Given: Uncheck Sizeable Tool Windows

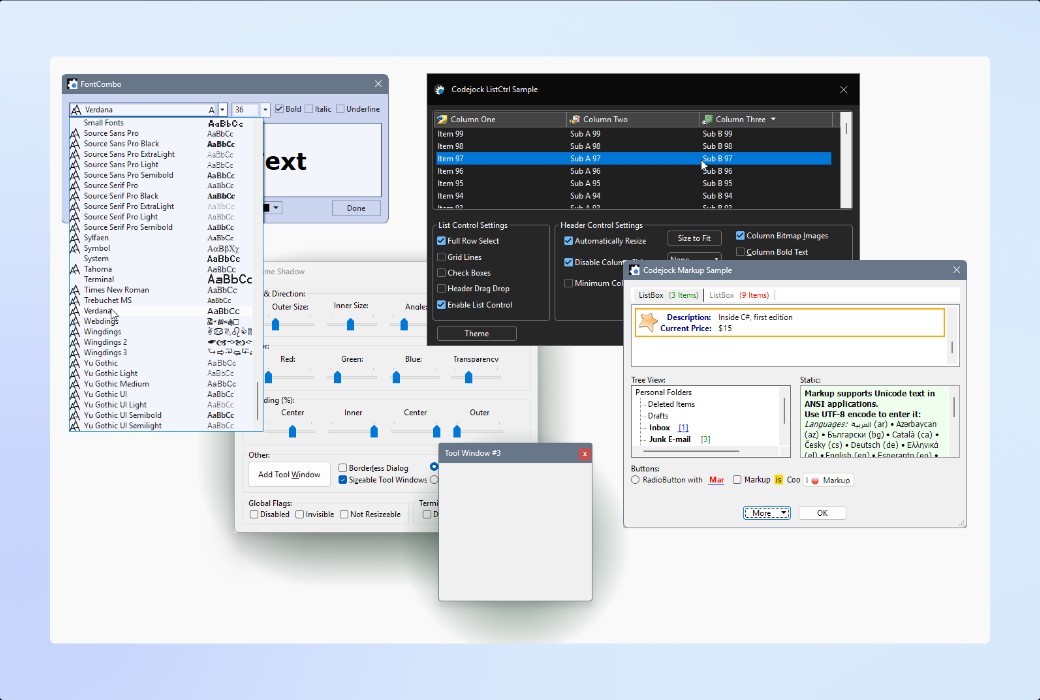Looking at the screenshot, I should pyautogui.click(x=343, y=480).
